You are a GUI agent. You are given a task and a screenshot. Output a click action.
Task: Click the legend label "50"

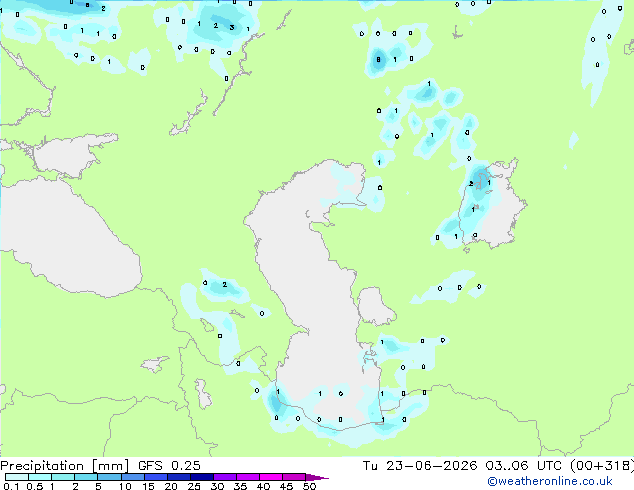[309, 486]
